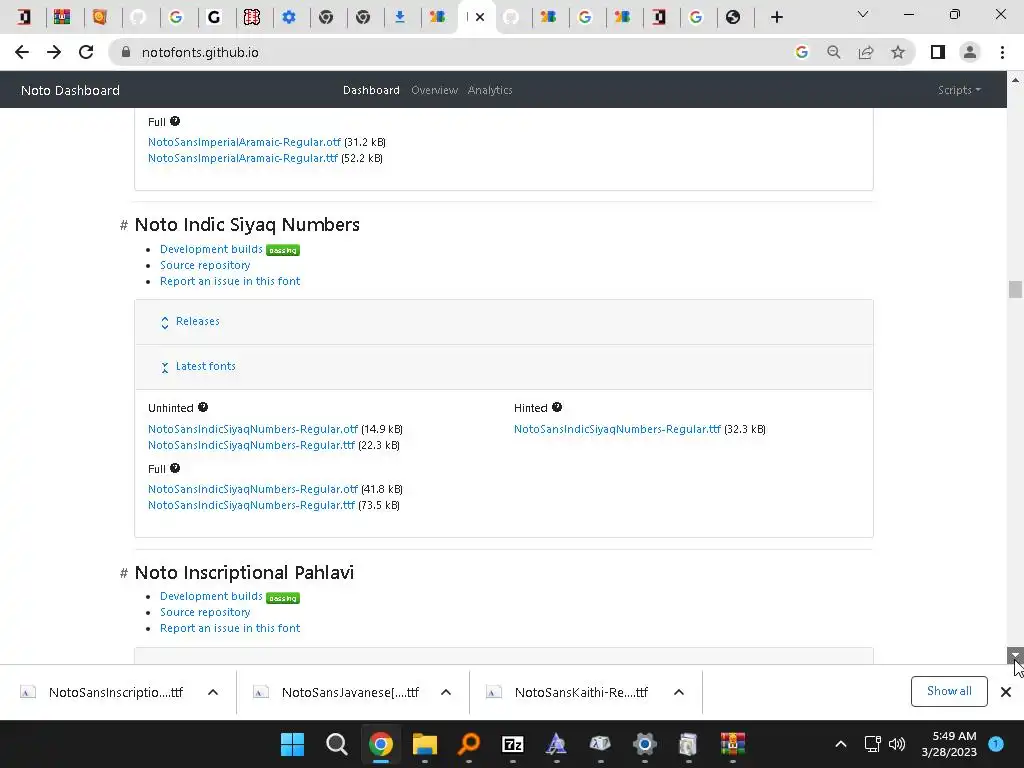Download NotoSansImperialAramaic-Regular.ttf 52.2 kB
This screenshot has height=768, width=1024.
pos(243,158)
